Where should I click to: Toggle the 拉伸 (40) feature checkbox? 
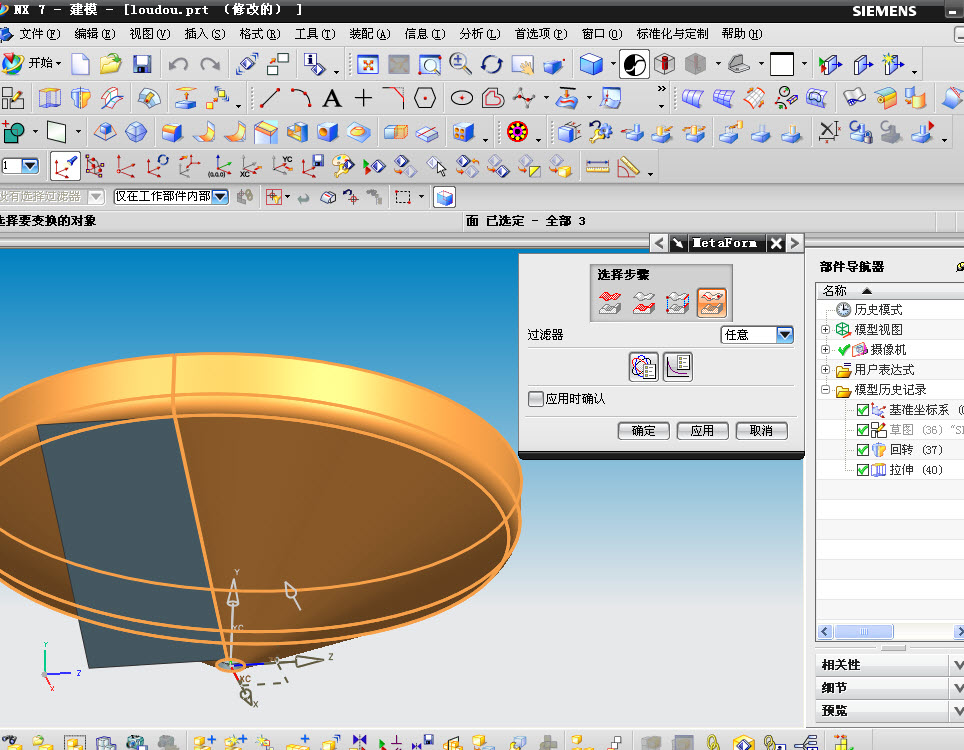[x=864, y=470]
